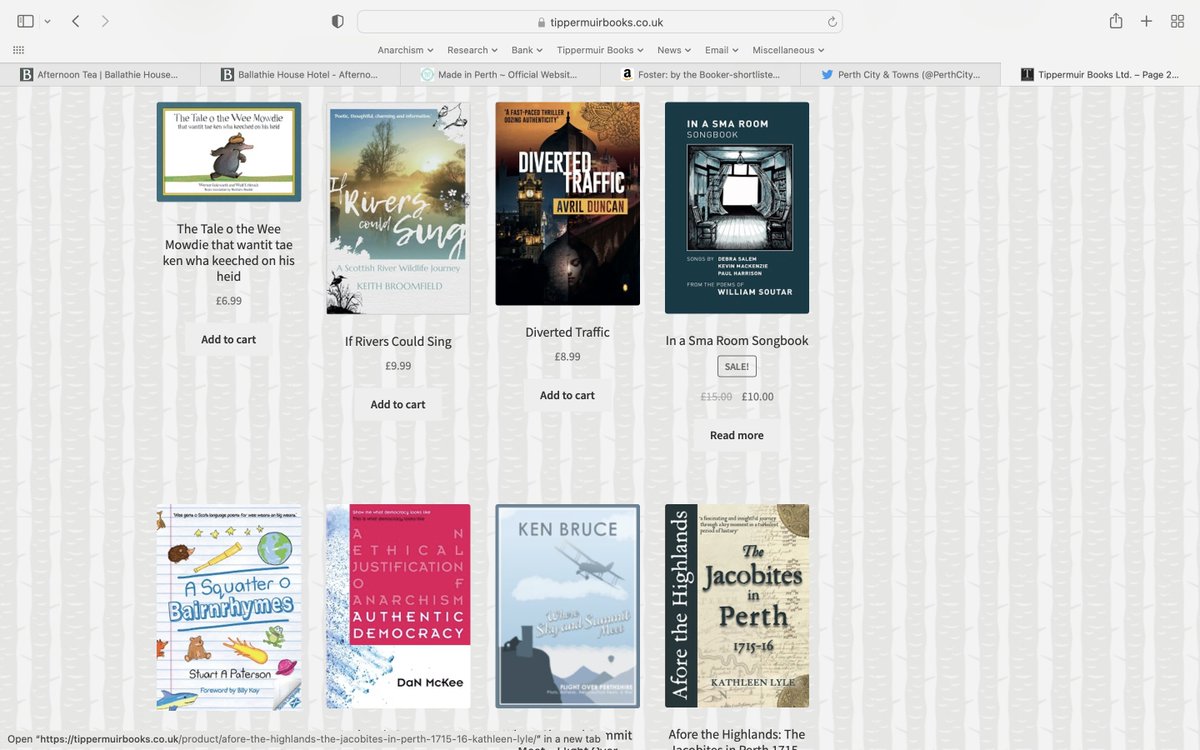
Task: Switch to Made in Perth tab
Action: (500, 74)
